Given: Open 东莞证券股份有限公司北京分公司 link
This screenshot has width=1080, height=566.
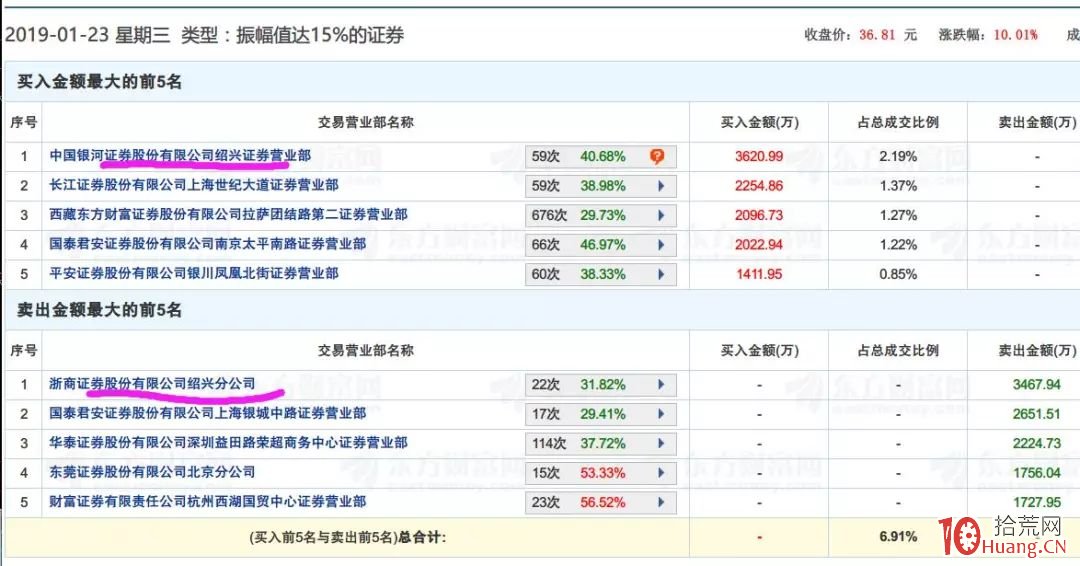Looking at the screenshot, I should point(152,472).
